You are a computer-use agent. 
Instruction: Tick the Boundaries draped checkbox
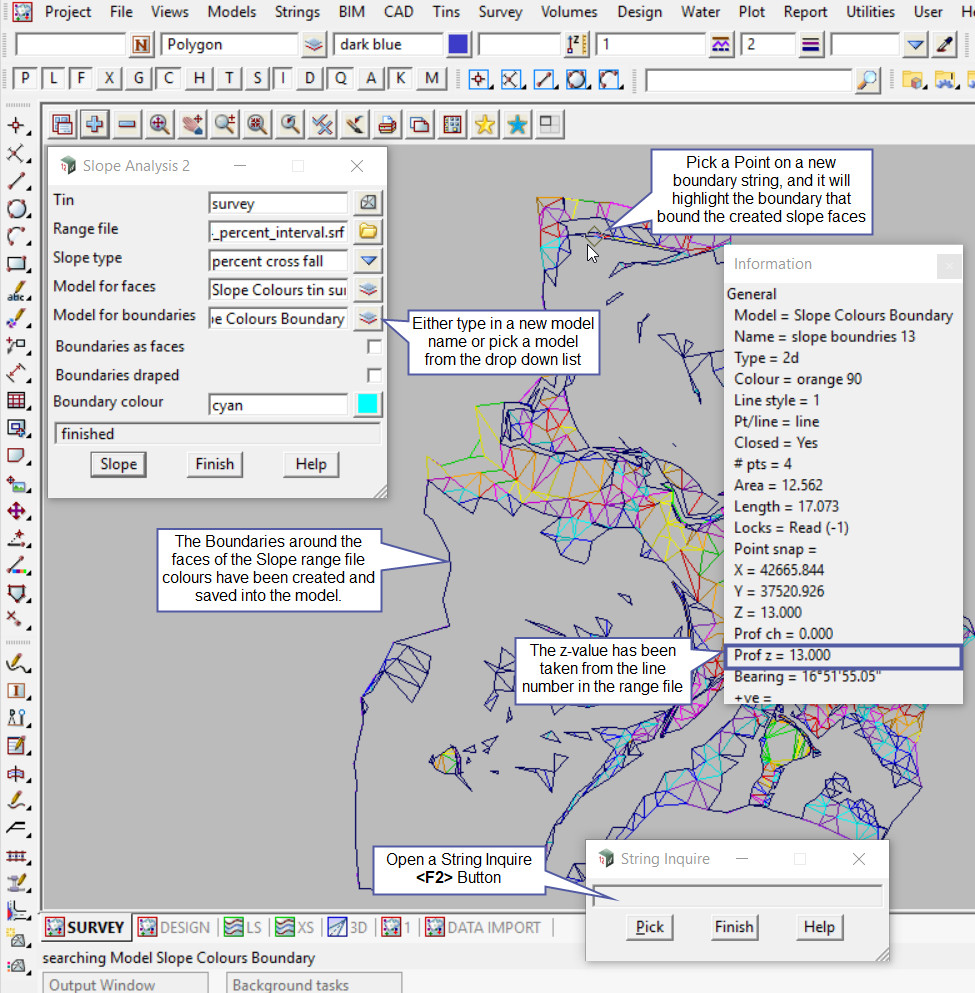pos(374,376)
